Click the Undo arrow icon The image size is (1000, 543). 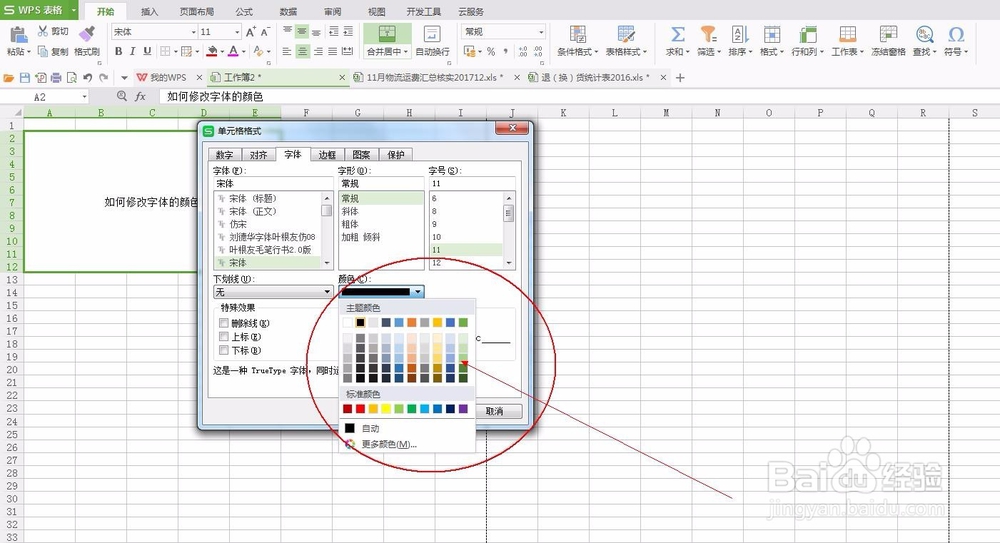click(87, 78)
